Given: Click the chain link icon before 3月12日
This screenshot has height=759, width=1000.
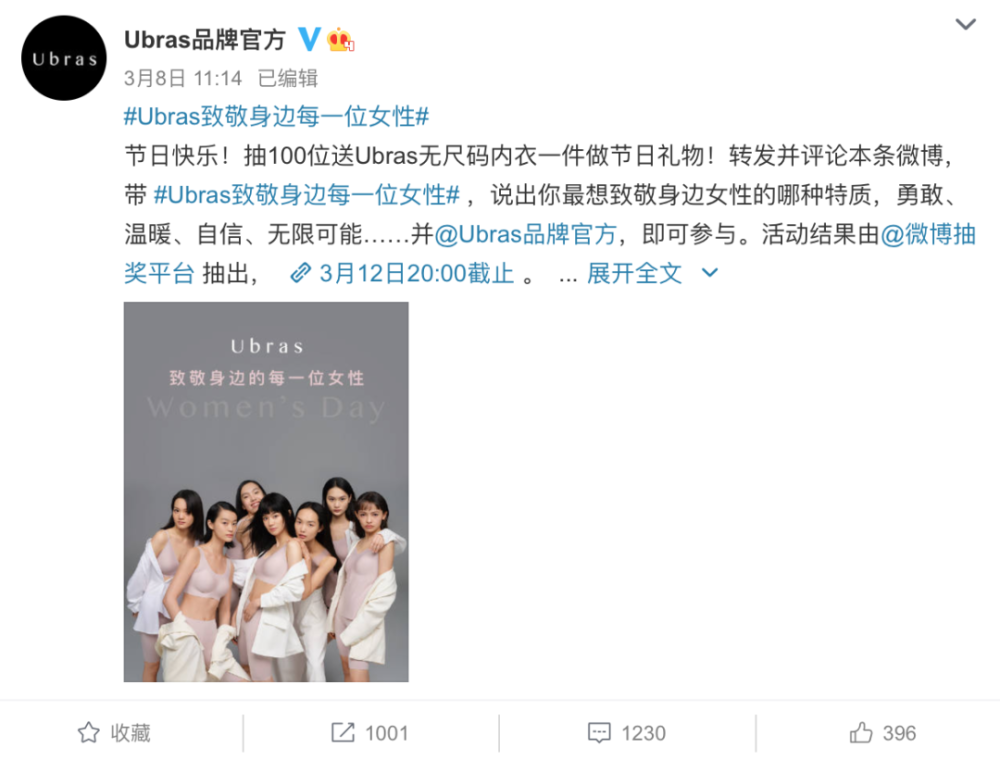Looking at the screenshot, I should click(x=300, y=273).
